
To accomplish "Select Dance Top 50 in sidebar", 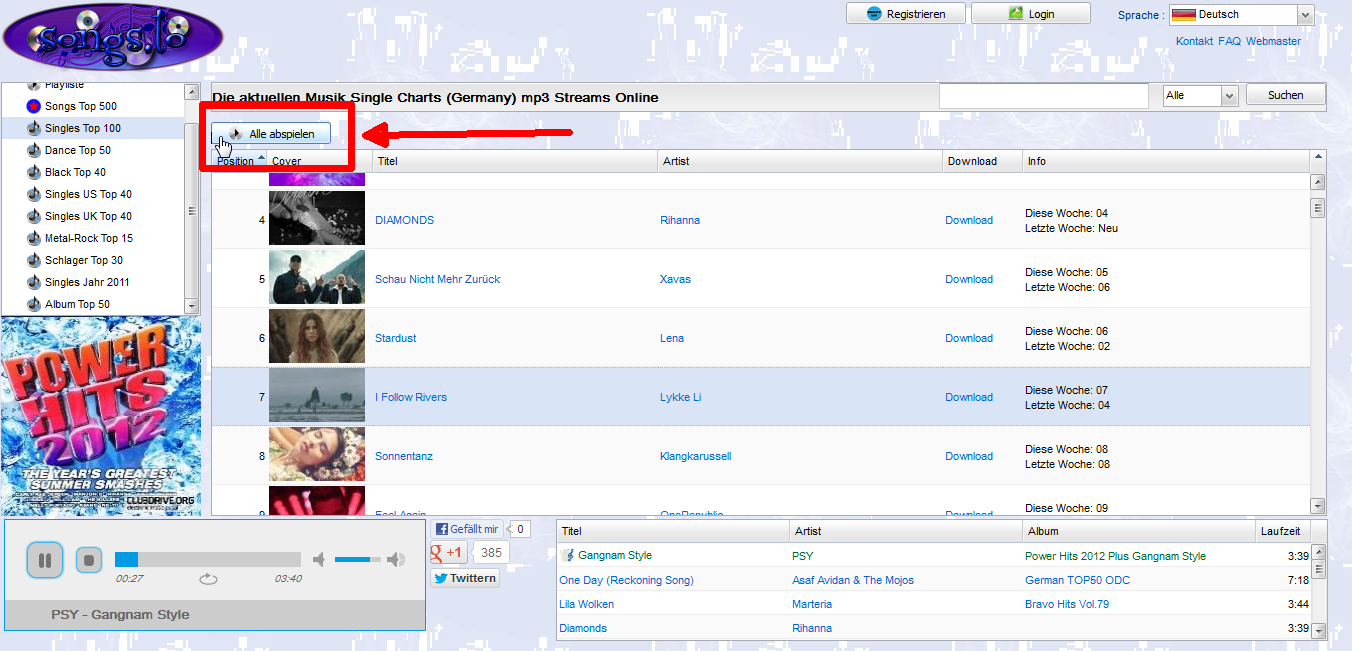I will point(77,150).
